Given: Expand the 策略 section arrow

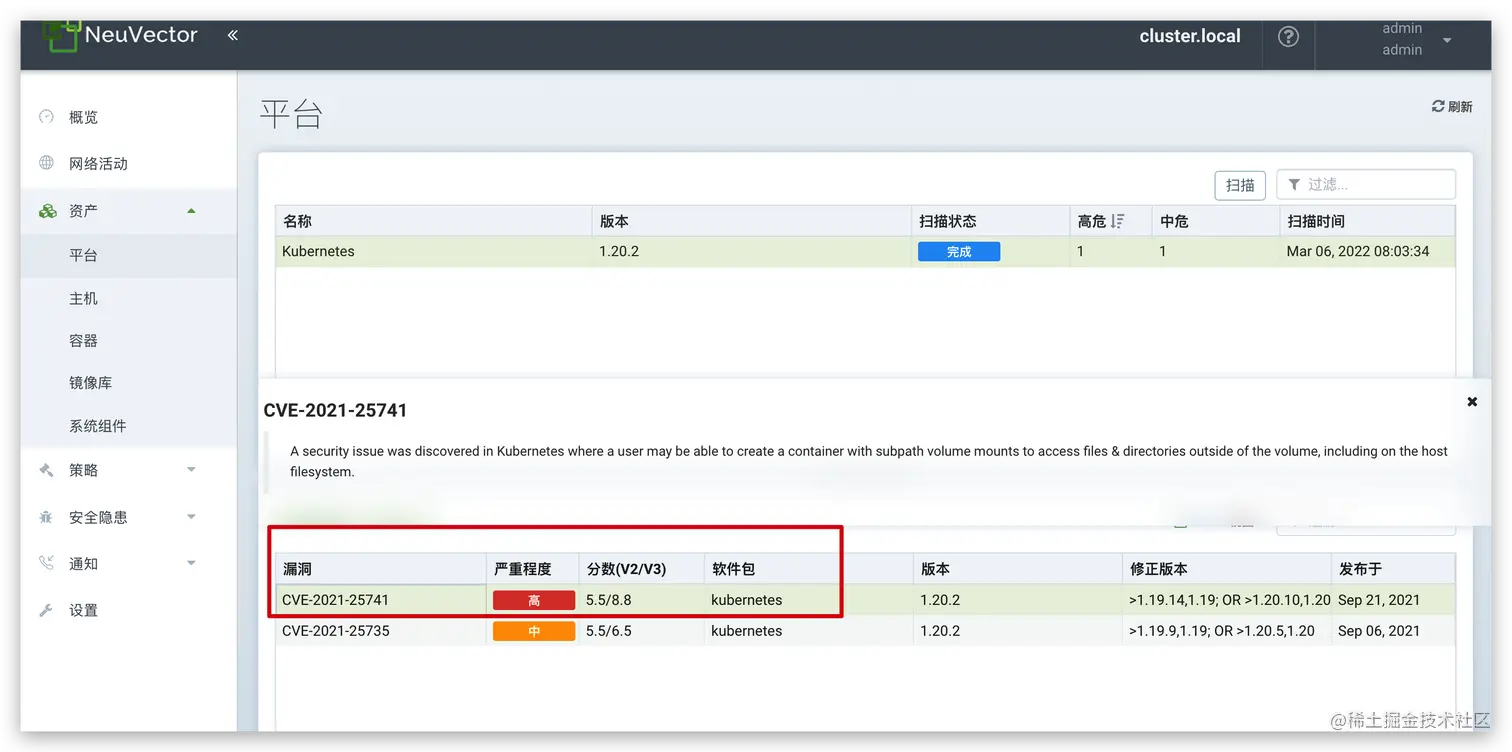Looking at the screenshot, I should (x=191, y=470).
